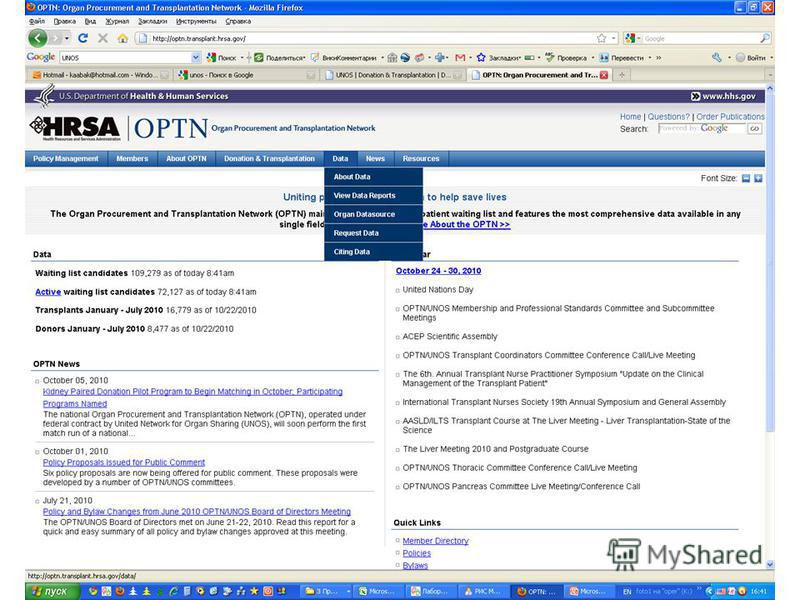The width and height of the screenshot is (800, 600).
Task: Open the list all tabs dropdown
Action: coord(770,75)
